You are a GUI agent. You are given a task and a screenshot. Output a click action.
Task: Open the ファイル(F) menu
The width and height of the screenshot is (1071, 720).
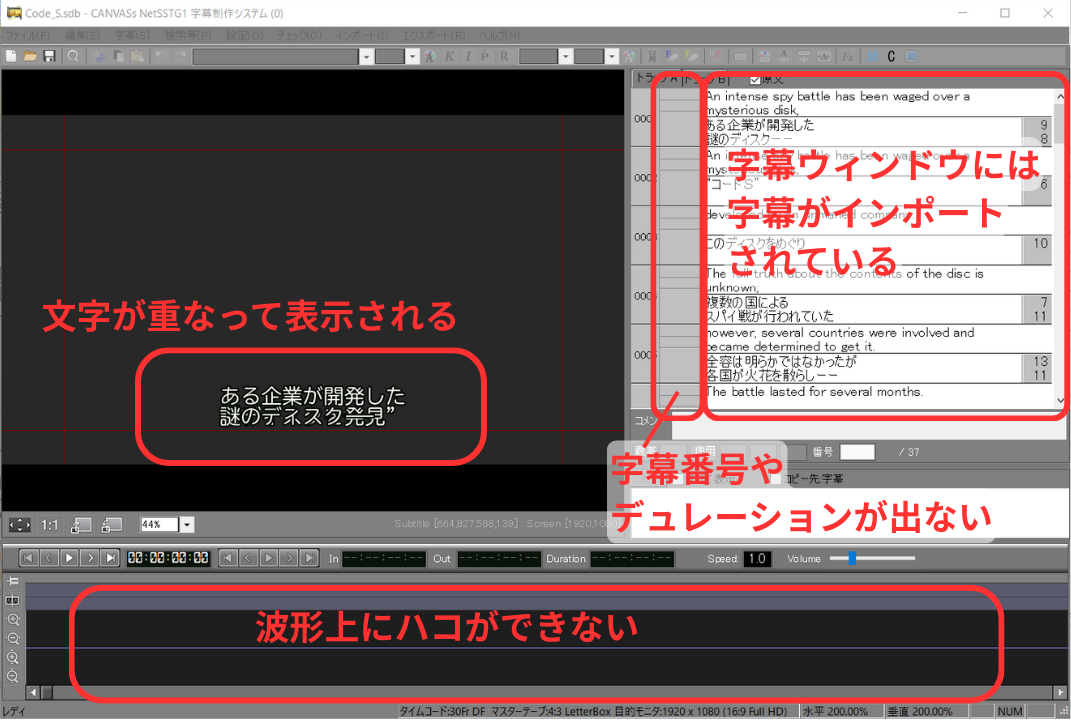coord(27,35)
